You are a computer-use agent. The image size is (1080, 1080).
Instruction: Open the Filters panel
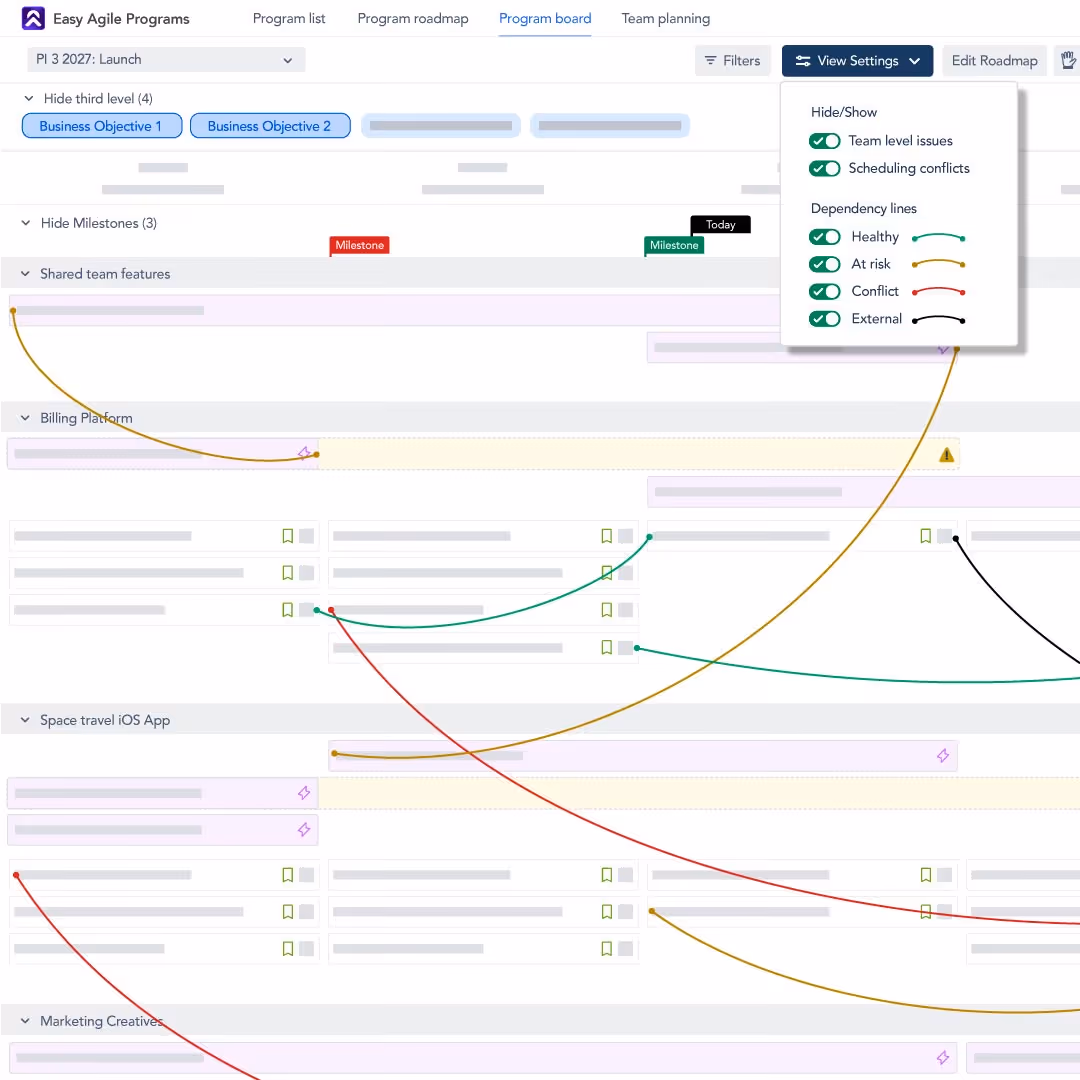tap(733, 60)
